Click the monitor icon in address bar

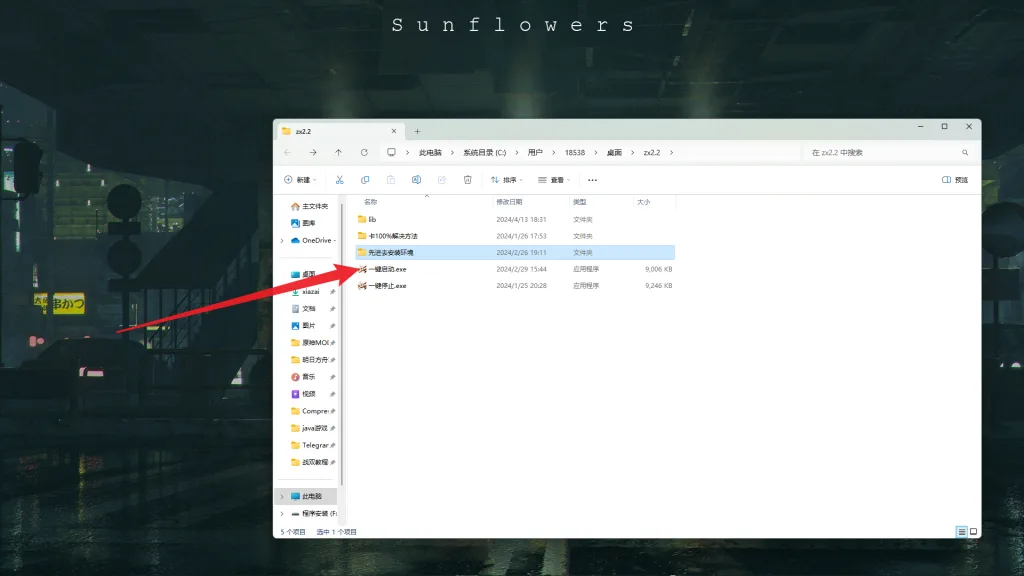click(391, 152)
